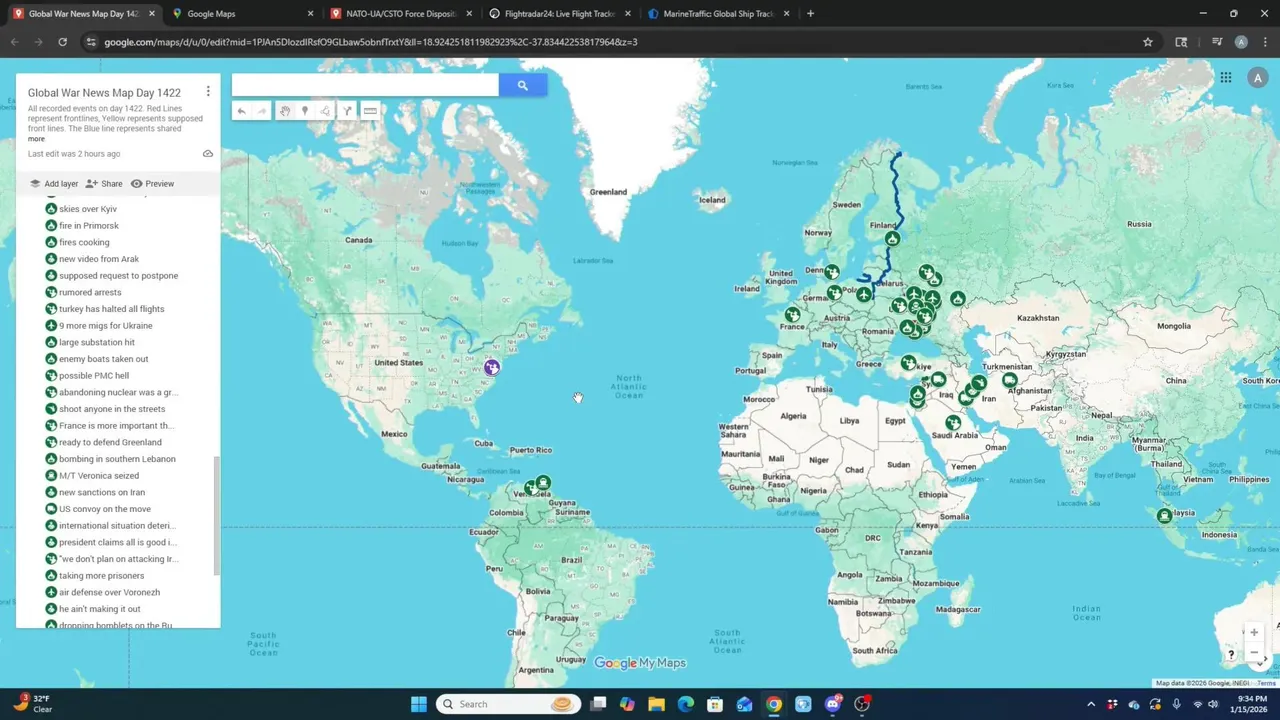Select 'ready to defend Greenland' item

(x=110, y=442)
